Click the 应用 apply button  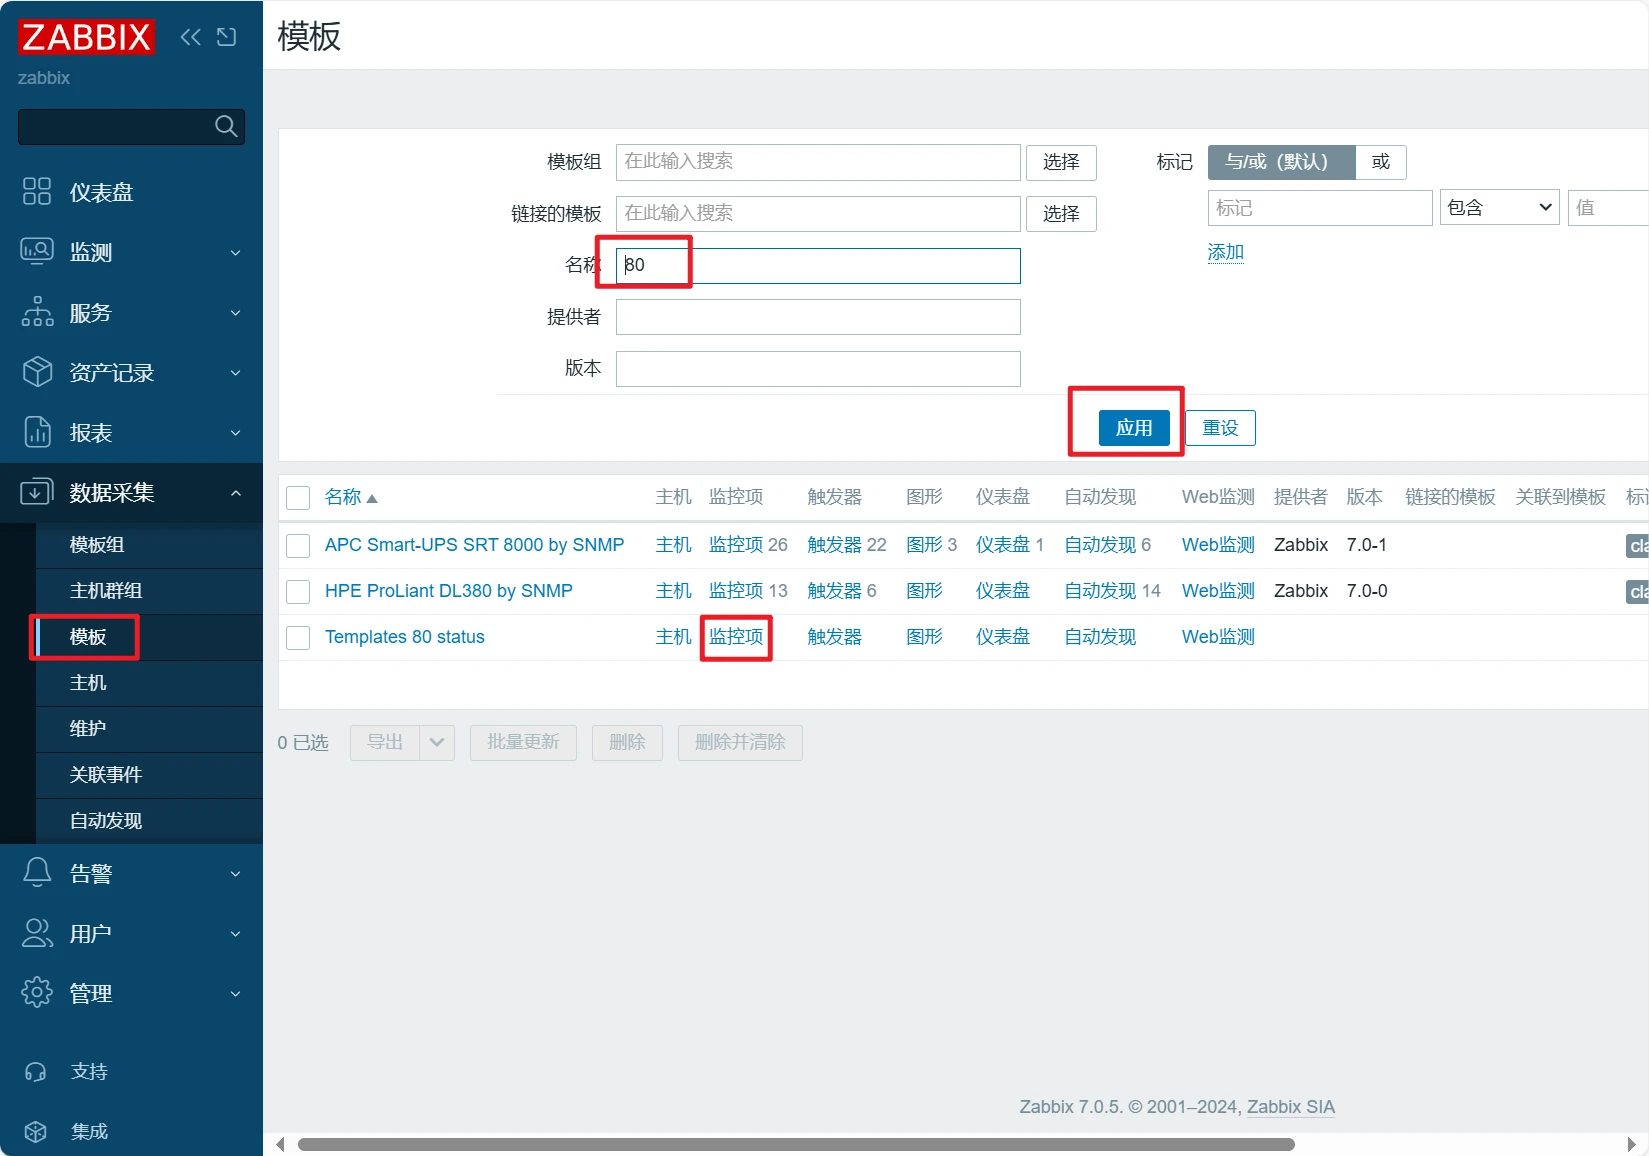click(x=1134, y=428)
